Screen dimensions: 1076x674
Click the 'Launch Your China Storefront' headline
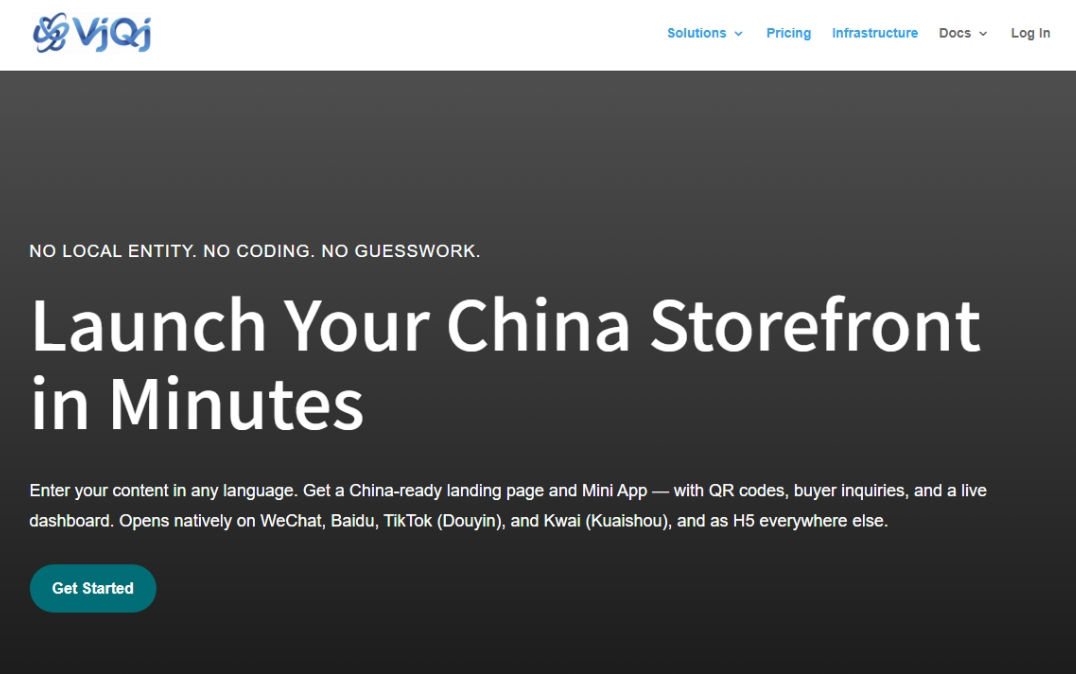(x=505, y=325)
